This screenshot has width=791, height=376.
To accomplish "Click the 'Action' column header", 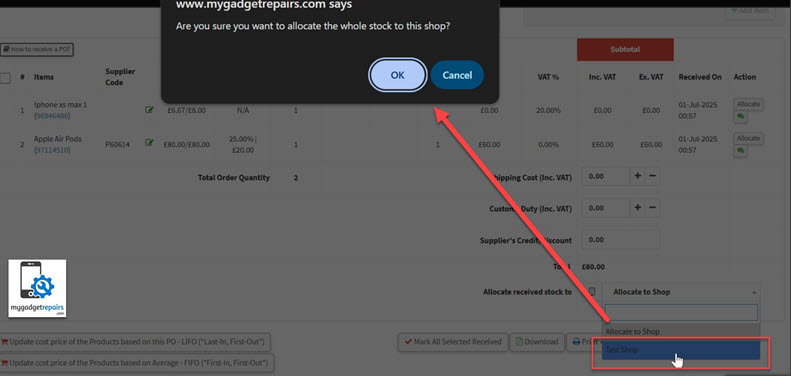I will click(x=745, y=77).
